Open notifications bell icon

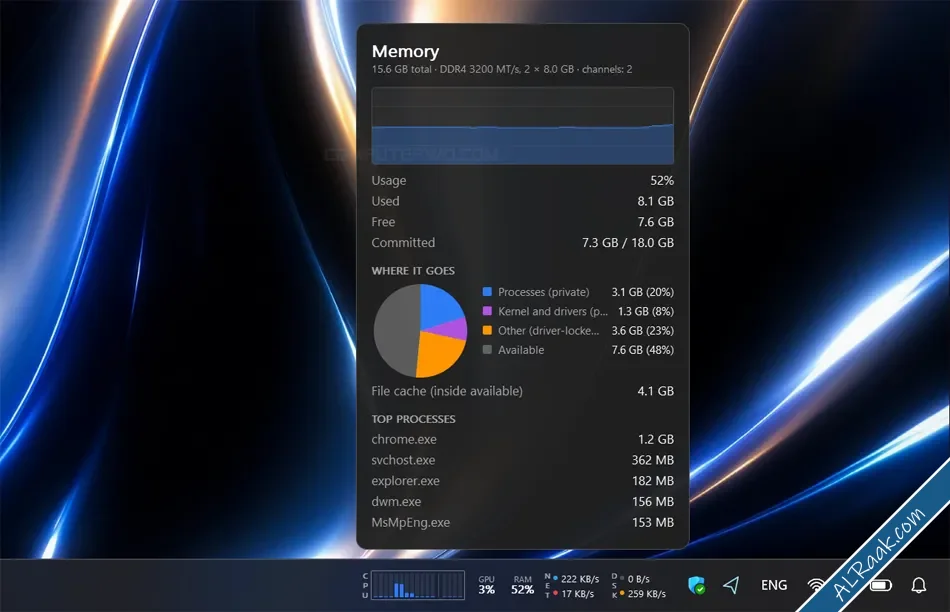(918, 585)
